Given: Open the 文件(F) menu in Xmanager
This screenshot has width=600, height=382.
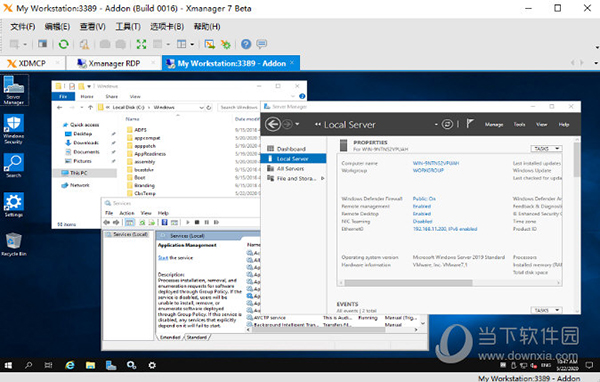Looking at the screenshot, I should tap(23, 27).
